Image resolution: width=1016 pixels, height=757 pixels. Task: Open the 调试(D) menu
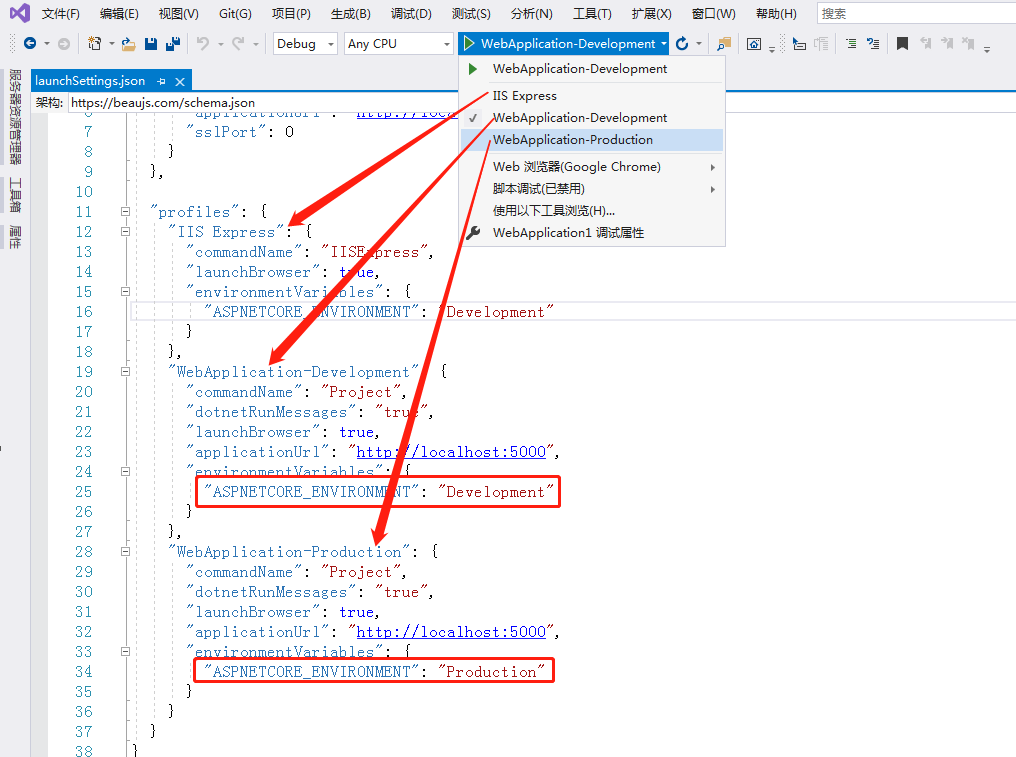click(x=411, y=14)
